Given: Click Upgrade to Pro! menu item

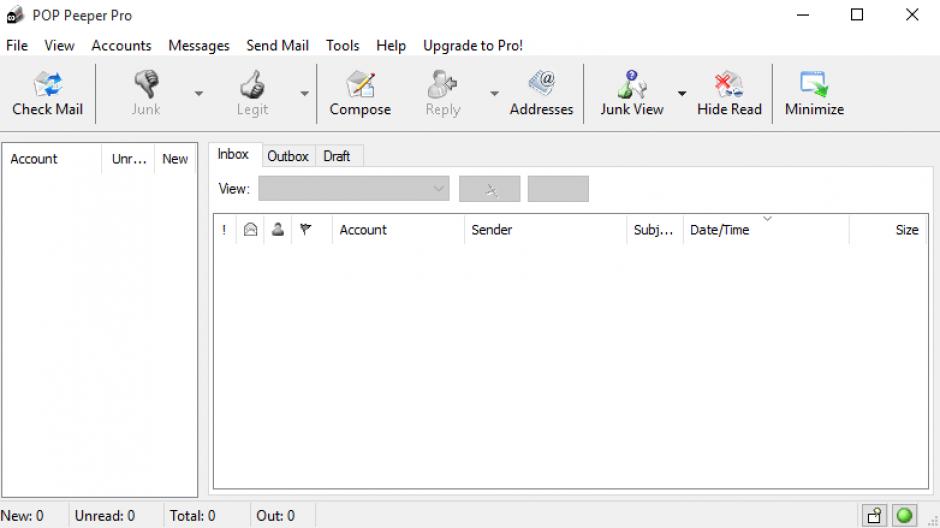Looking at the screenshot, I should tap(472, 46).
